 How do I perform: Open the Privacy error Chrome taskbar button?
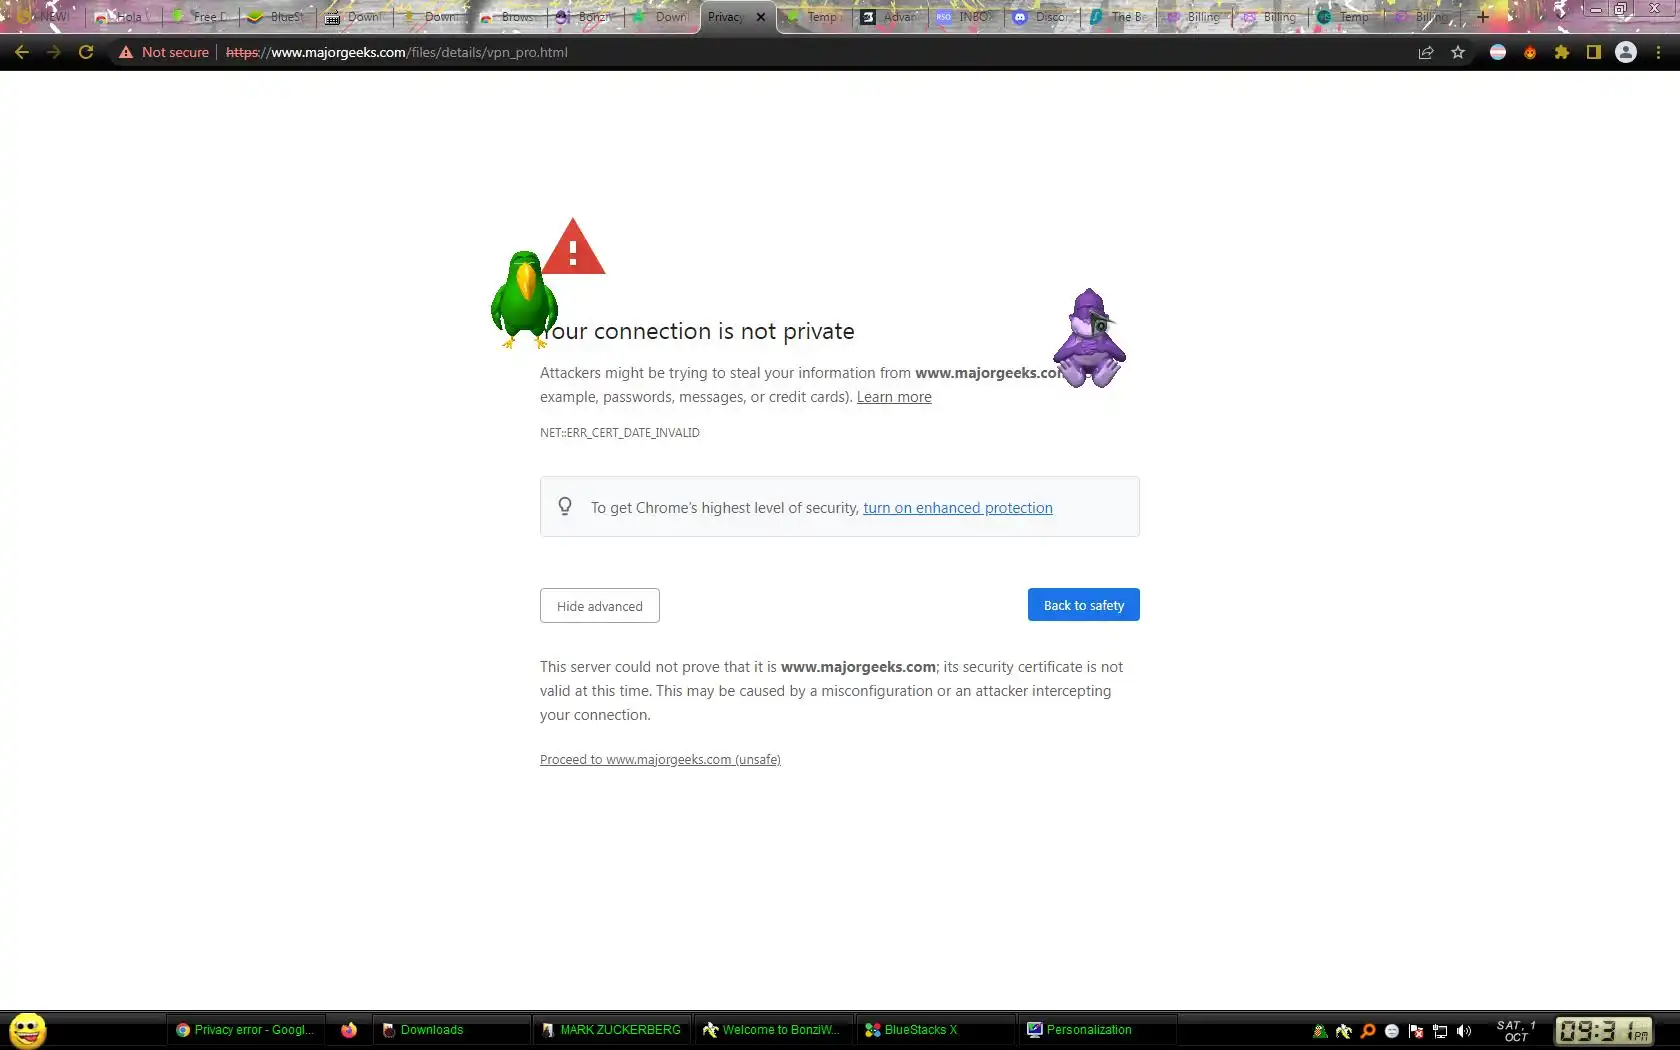[246, 1030]
